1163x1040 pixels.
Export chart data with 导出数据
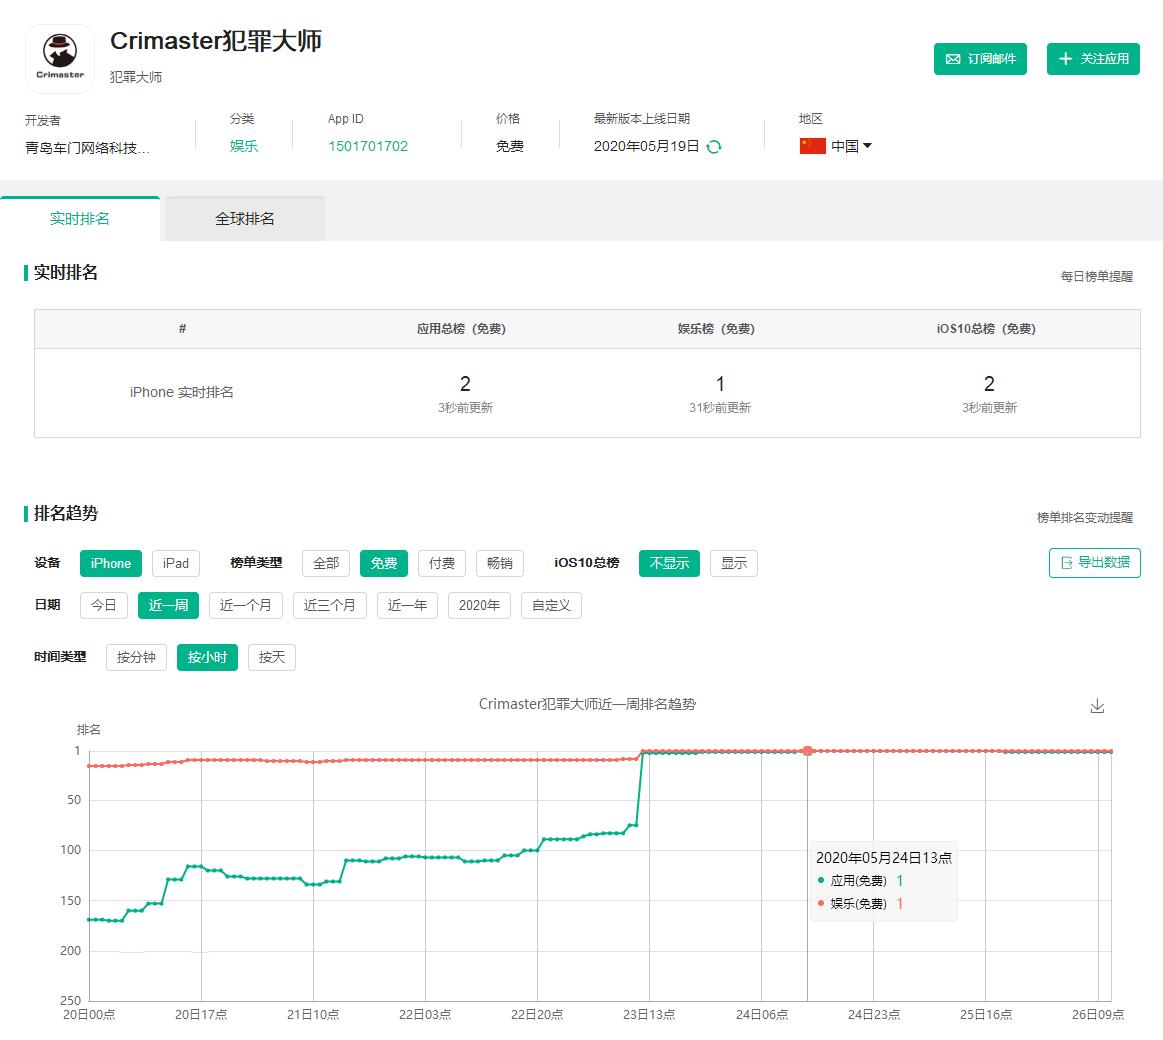pos(1094,563)
